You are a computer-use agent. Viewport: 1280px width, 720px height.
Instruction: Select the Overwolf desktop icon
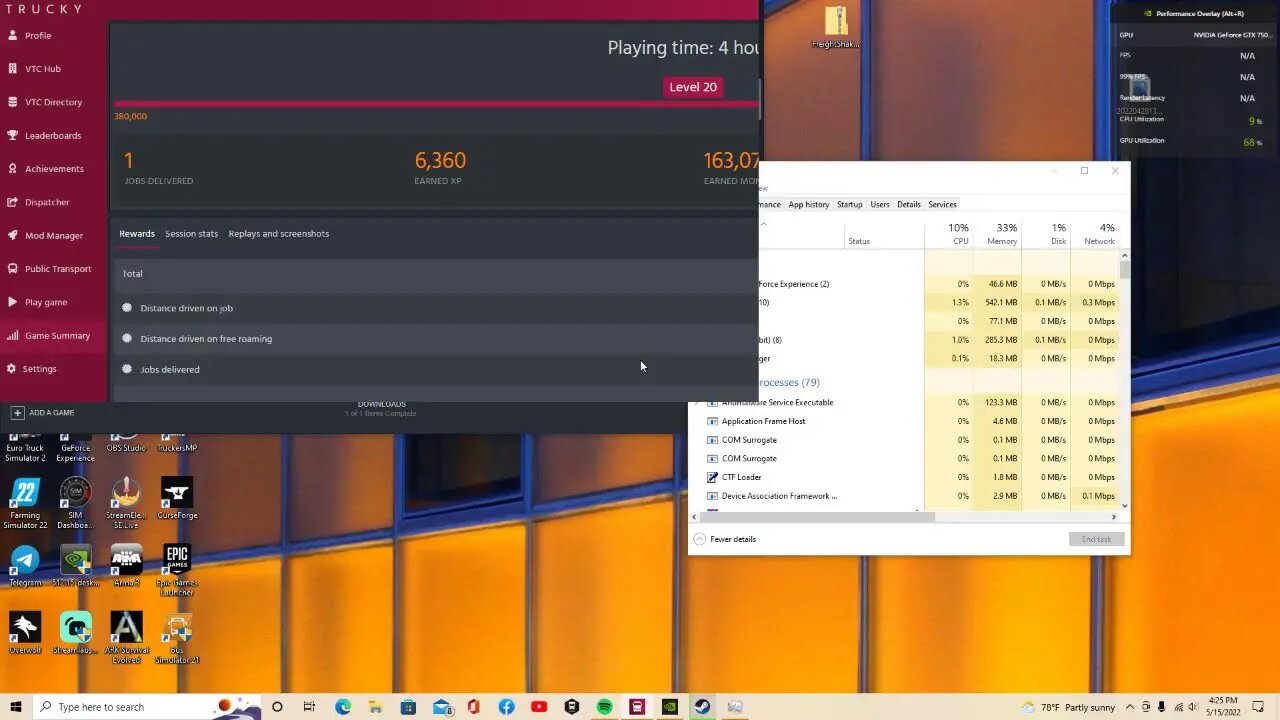click(25, 634)
